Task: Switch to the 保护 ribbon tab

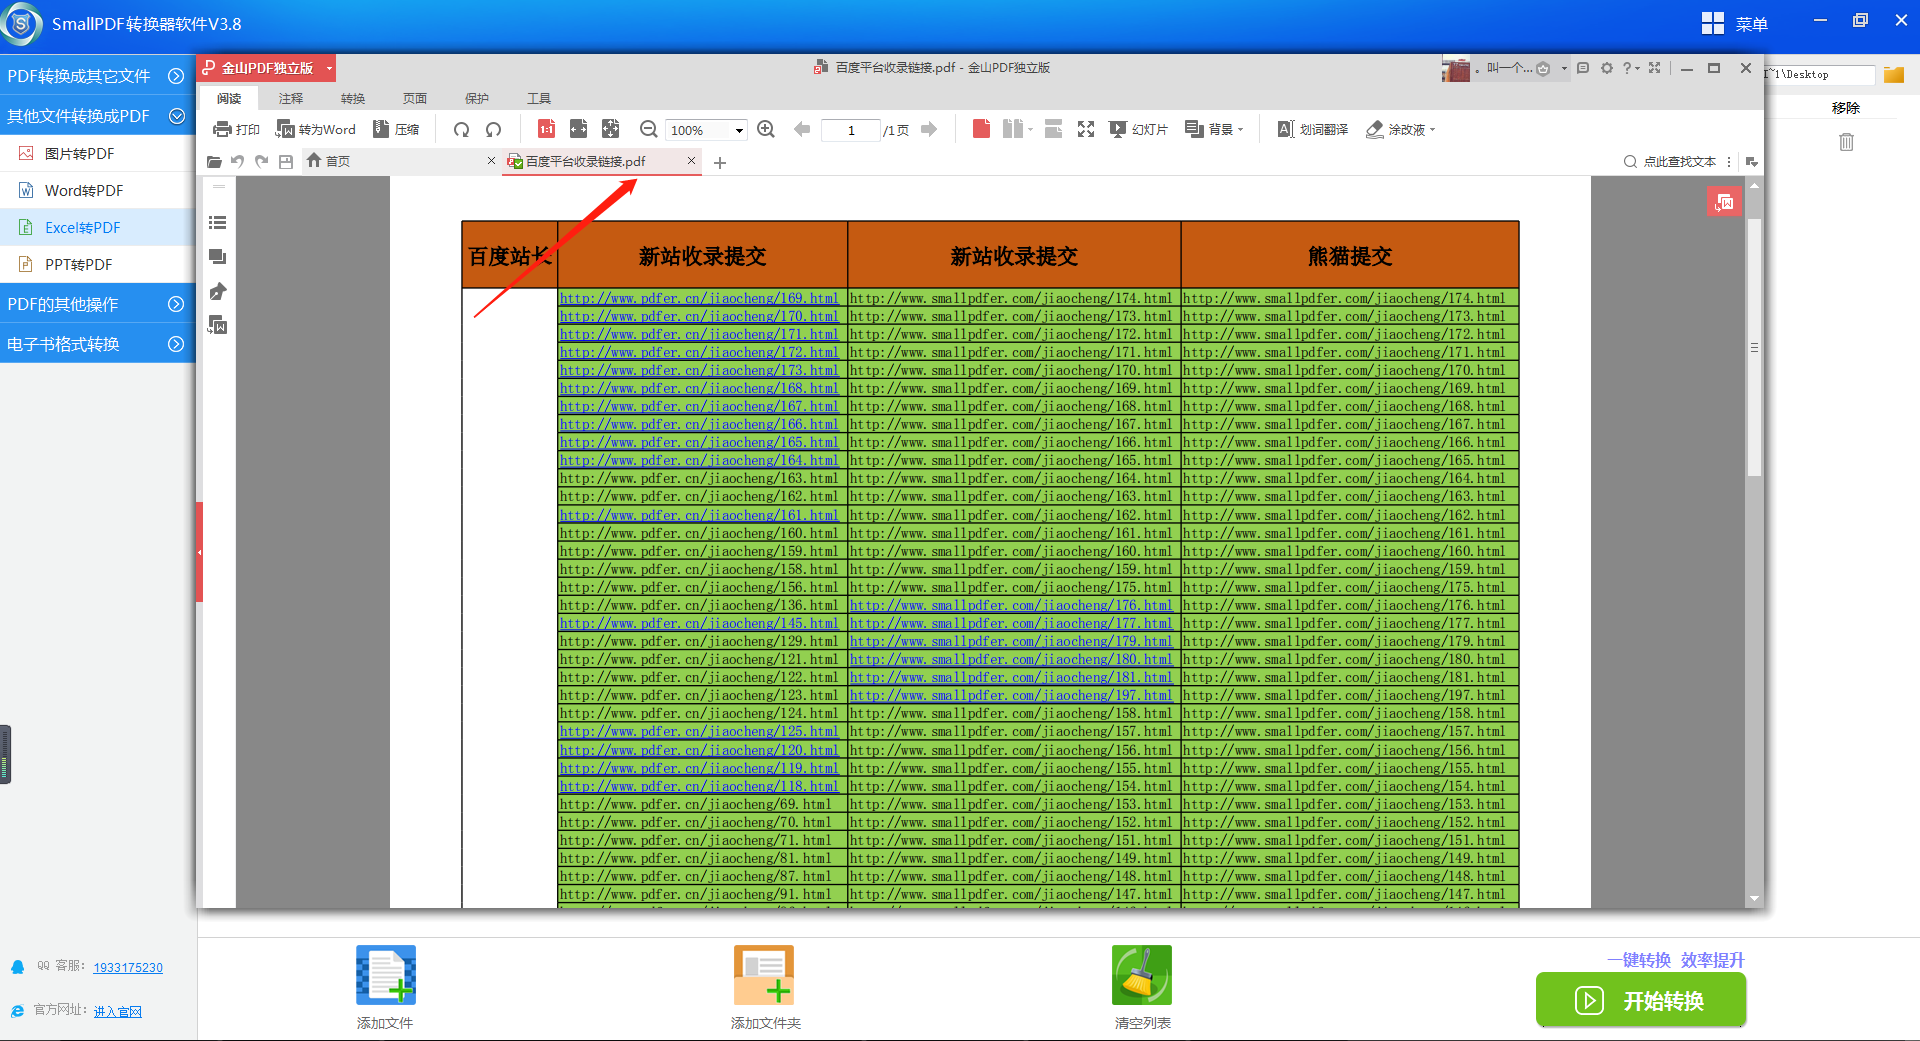Action: [x=477, y=98]
